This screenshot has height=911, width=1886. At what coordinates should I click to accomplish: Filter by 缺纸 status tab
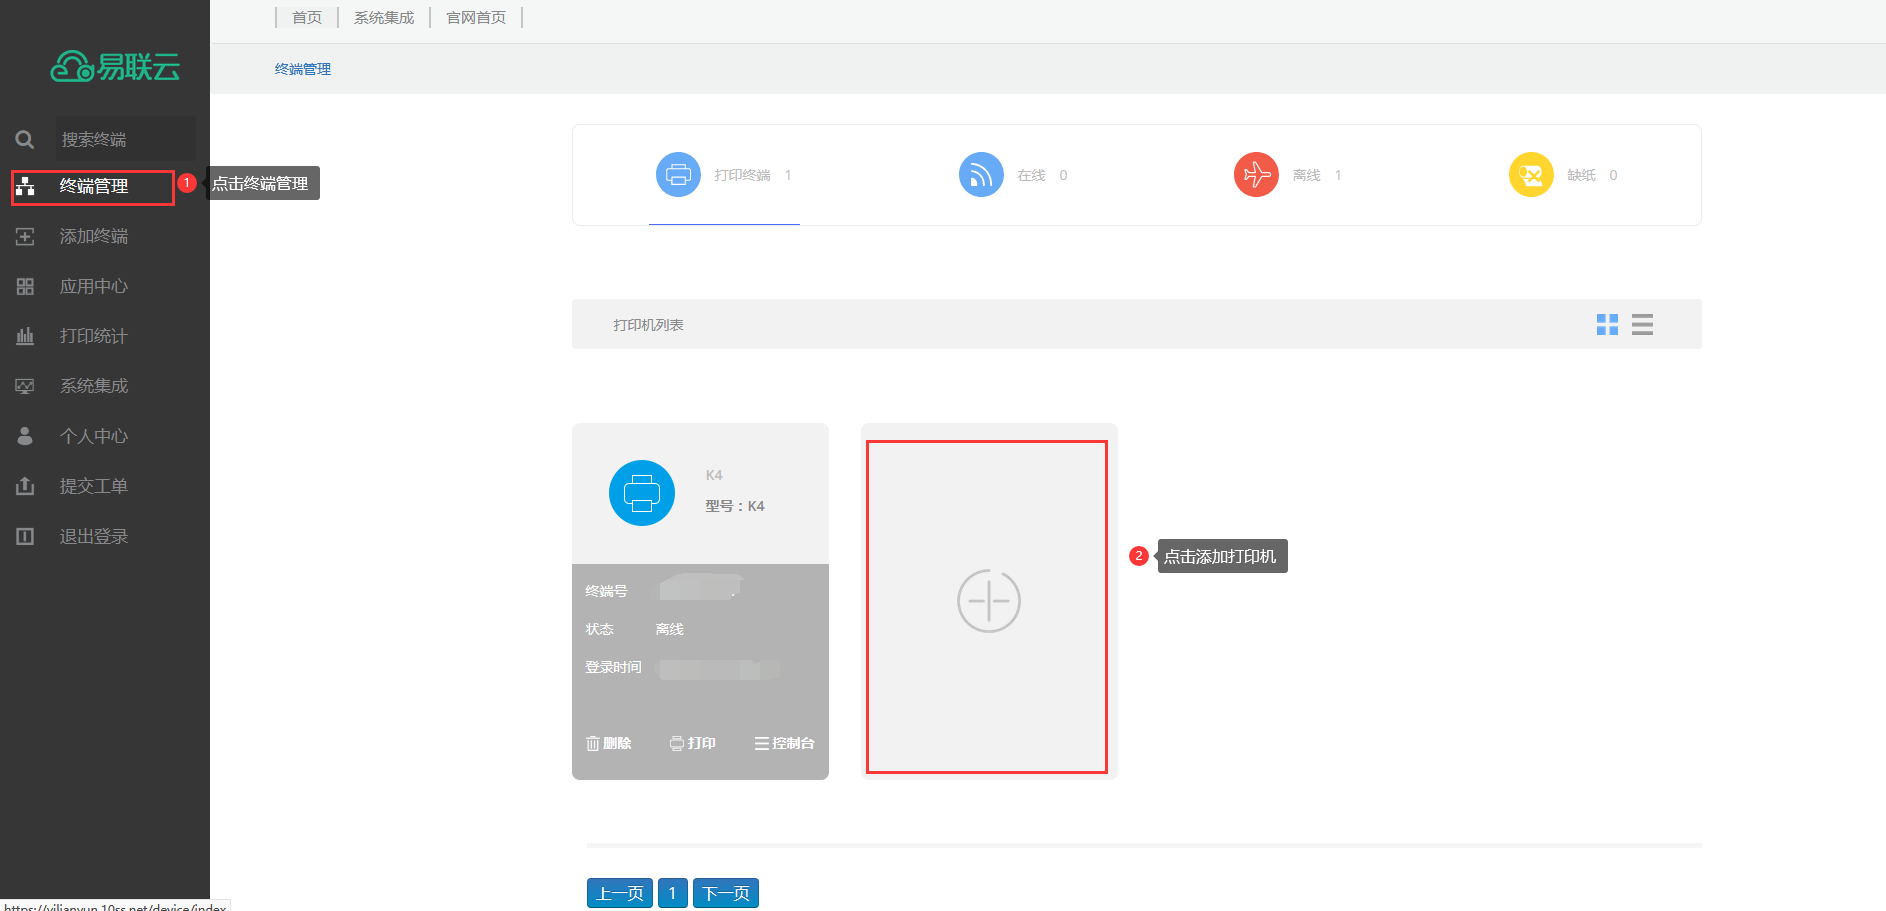coord(1581,175)
